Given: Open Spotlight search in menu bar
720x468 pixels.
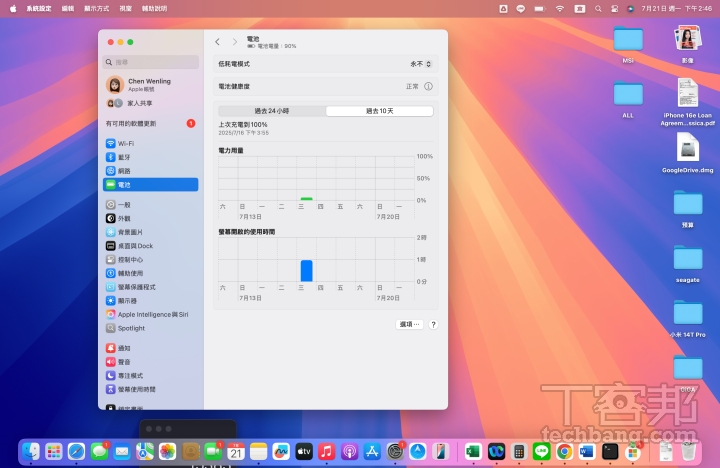Looking at the screenshot, I should tap(598, 8).
